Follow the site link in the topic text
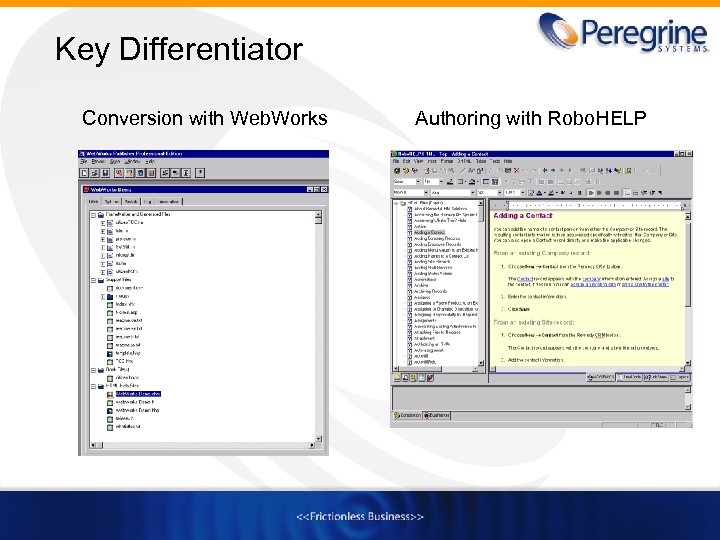This screenshot has width=720, height=540. tap(665, 279)
